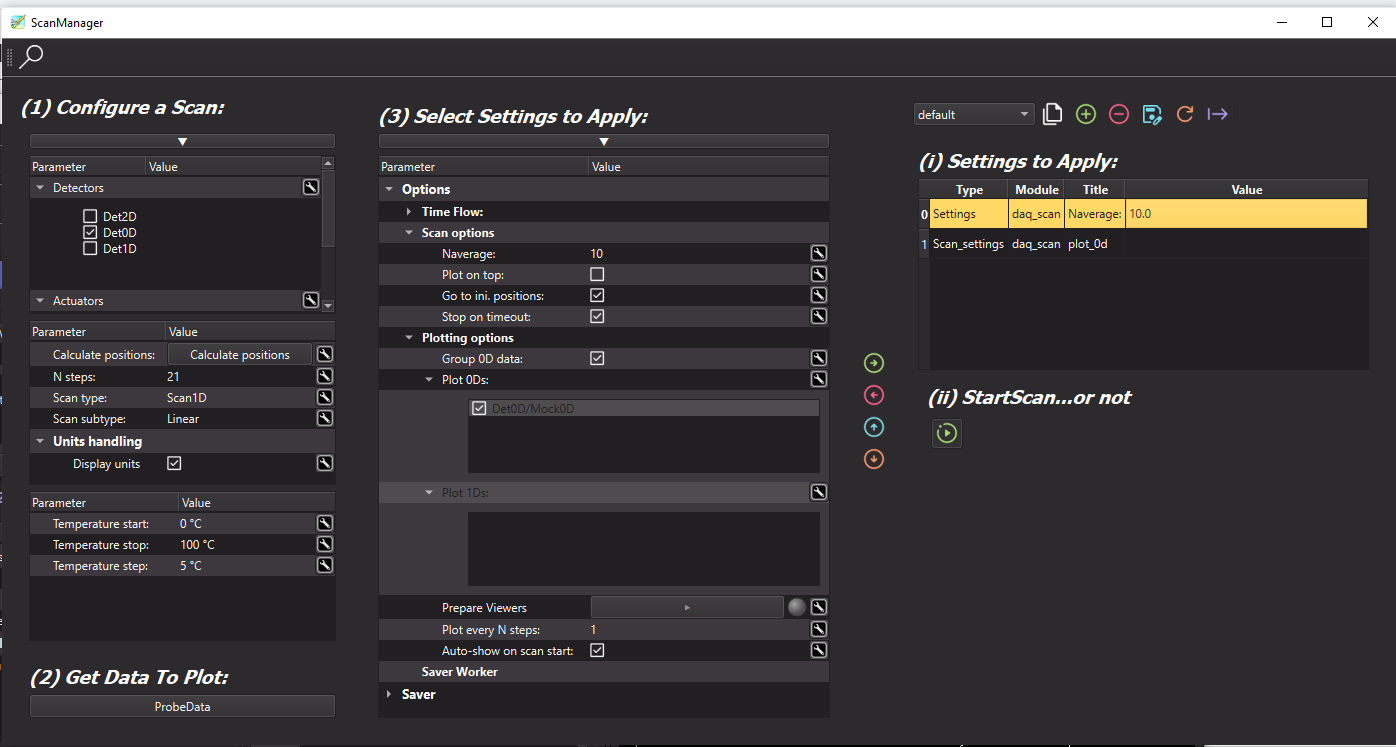Click the detectors tree vertical scrollbar

click(328, 208)
